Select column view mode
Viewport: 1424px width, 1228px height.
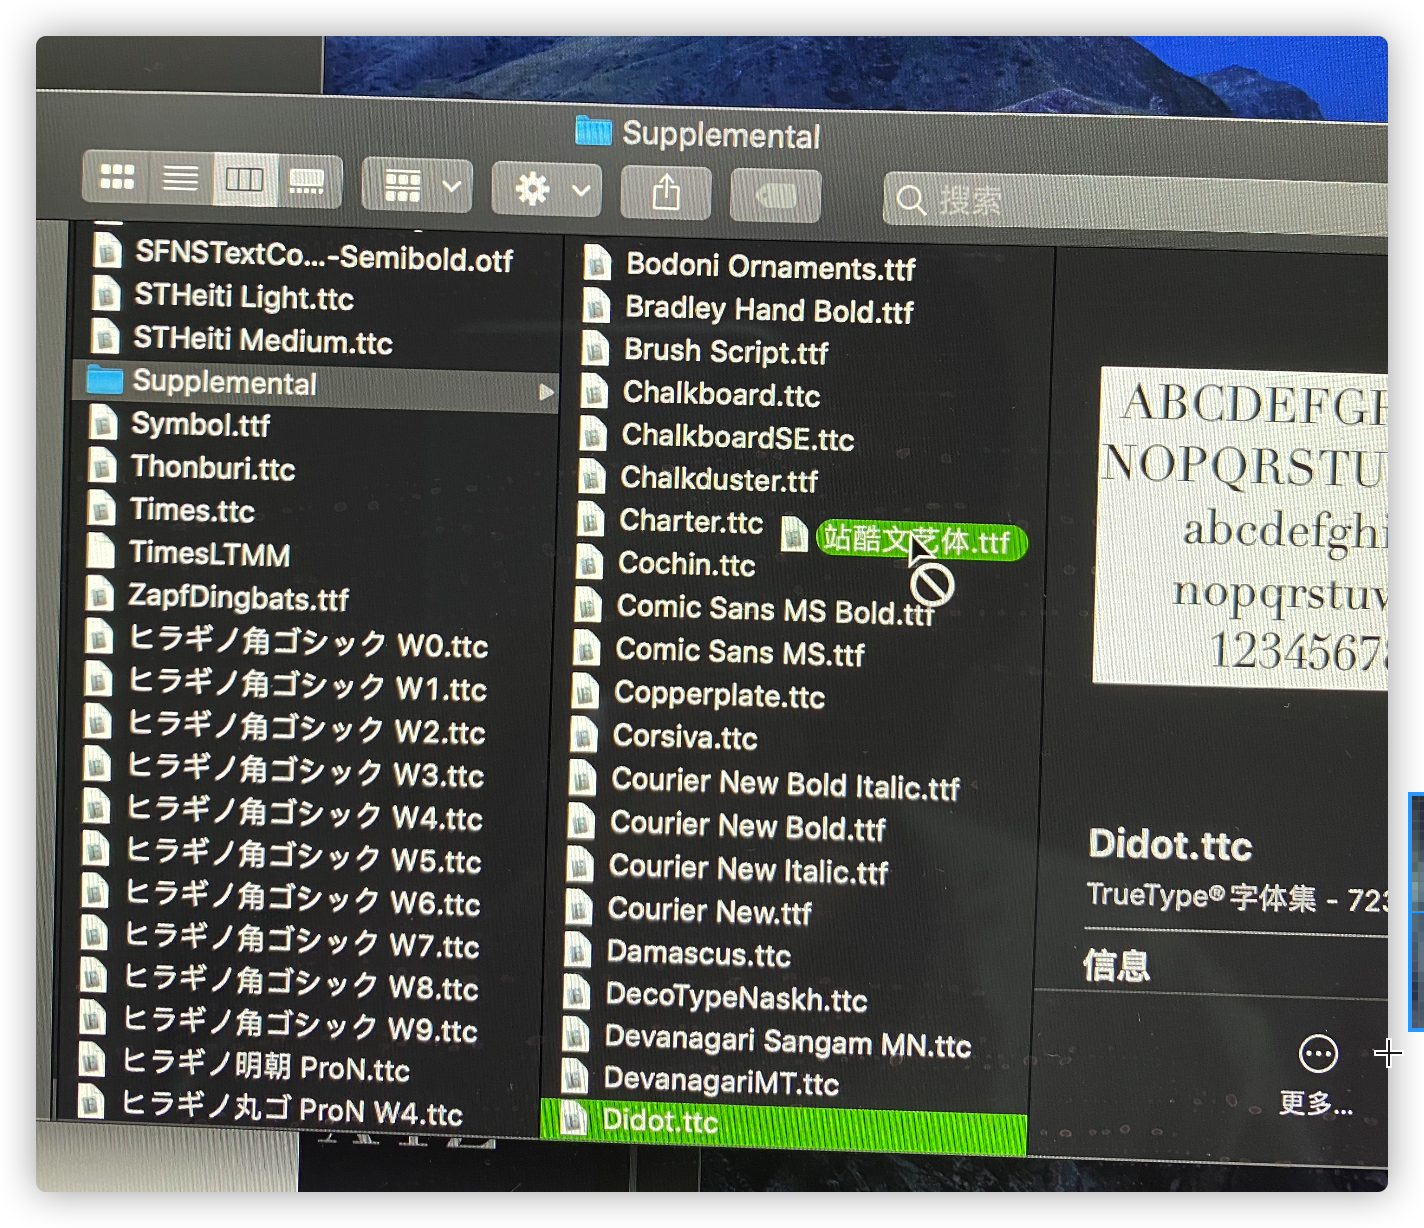click(x=244, y=181)
